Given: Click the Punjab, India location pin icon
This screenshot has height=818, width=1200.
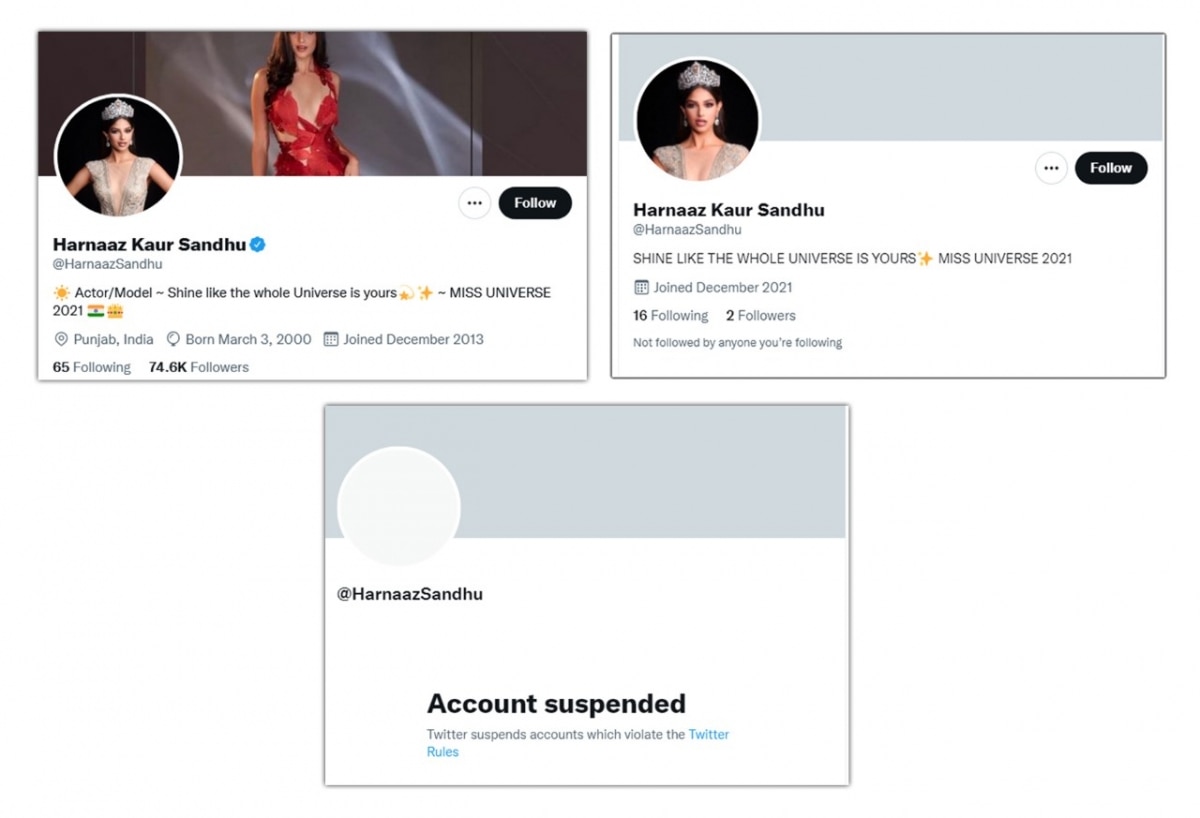Looking at the screenshot, I should click(61, 339).
